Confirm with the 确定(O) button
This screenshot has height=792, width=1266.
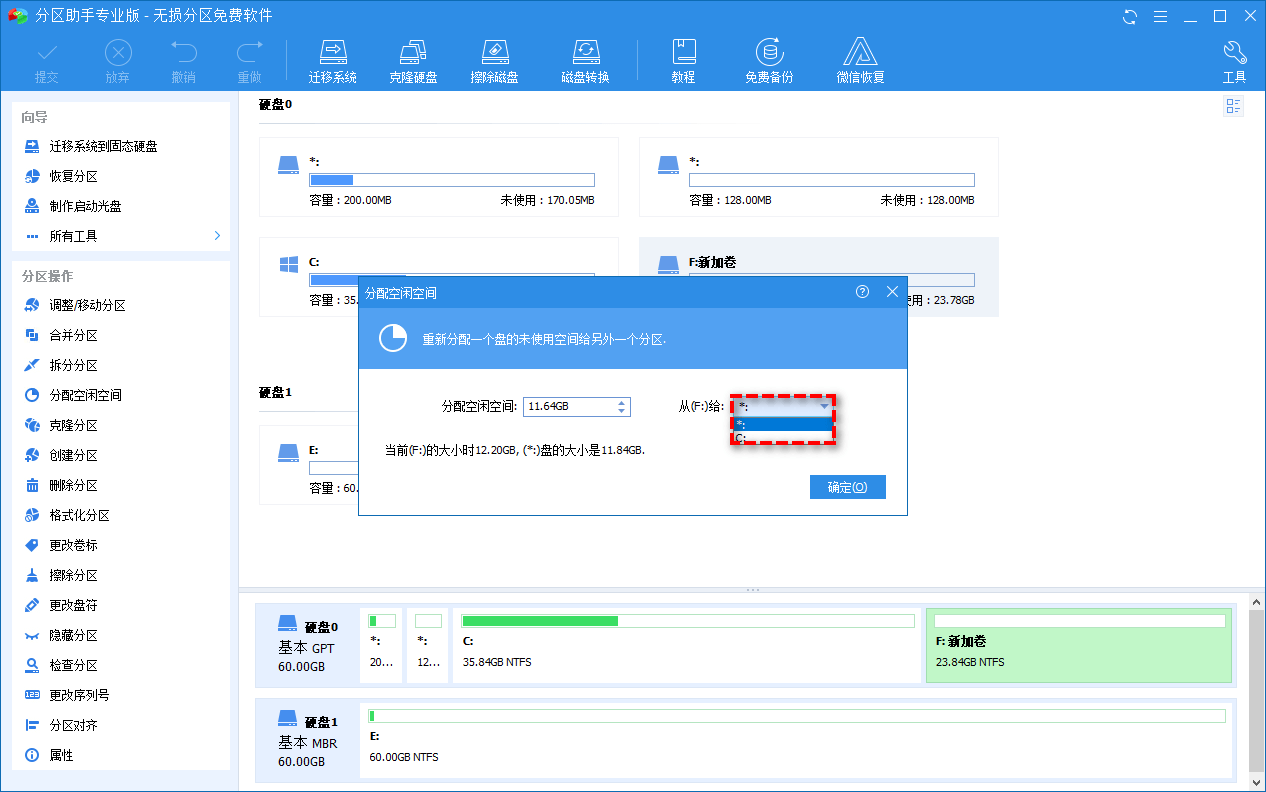coord(847,486)
